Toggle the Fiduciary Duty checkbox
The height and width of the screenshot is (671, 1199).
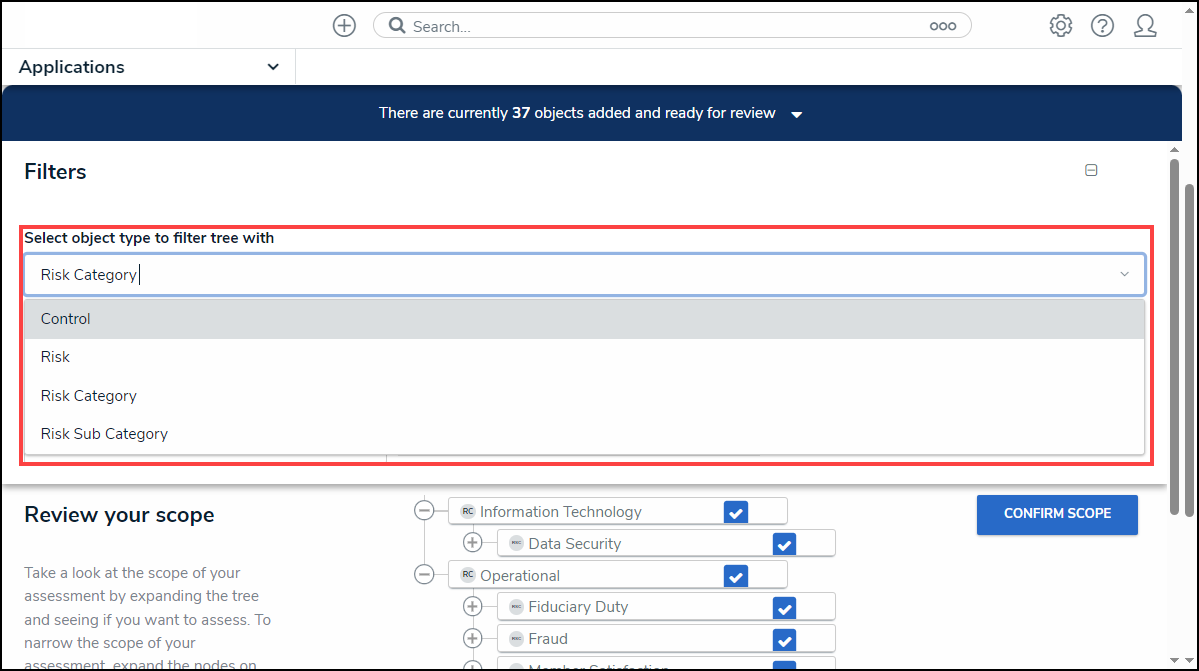[x=784, y=607]
